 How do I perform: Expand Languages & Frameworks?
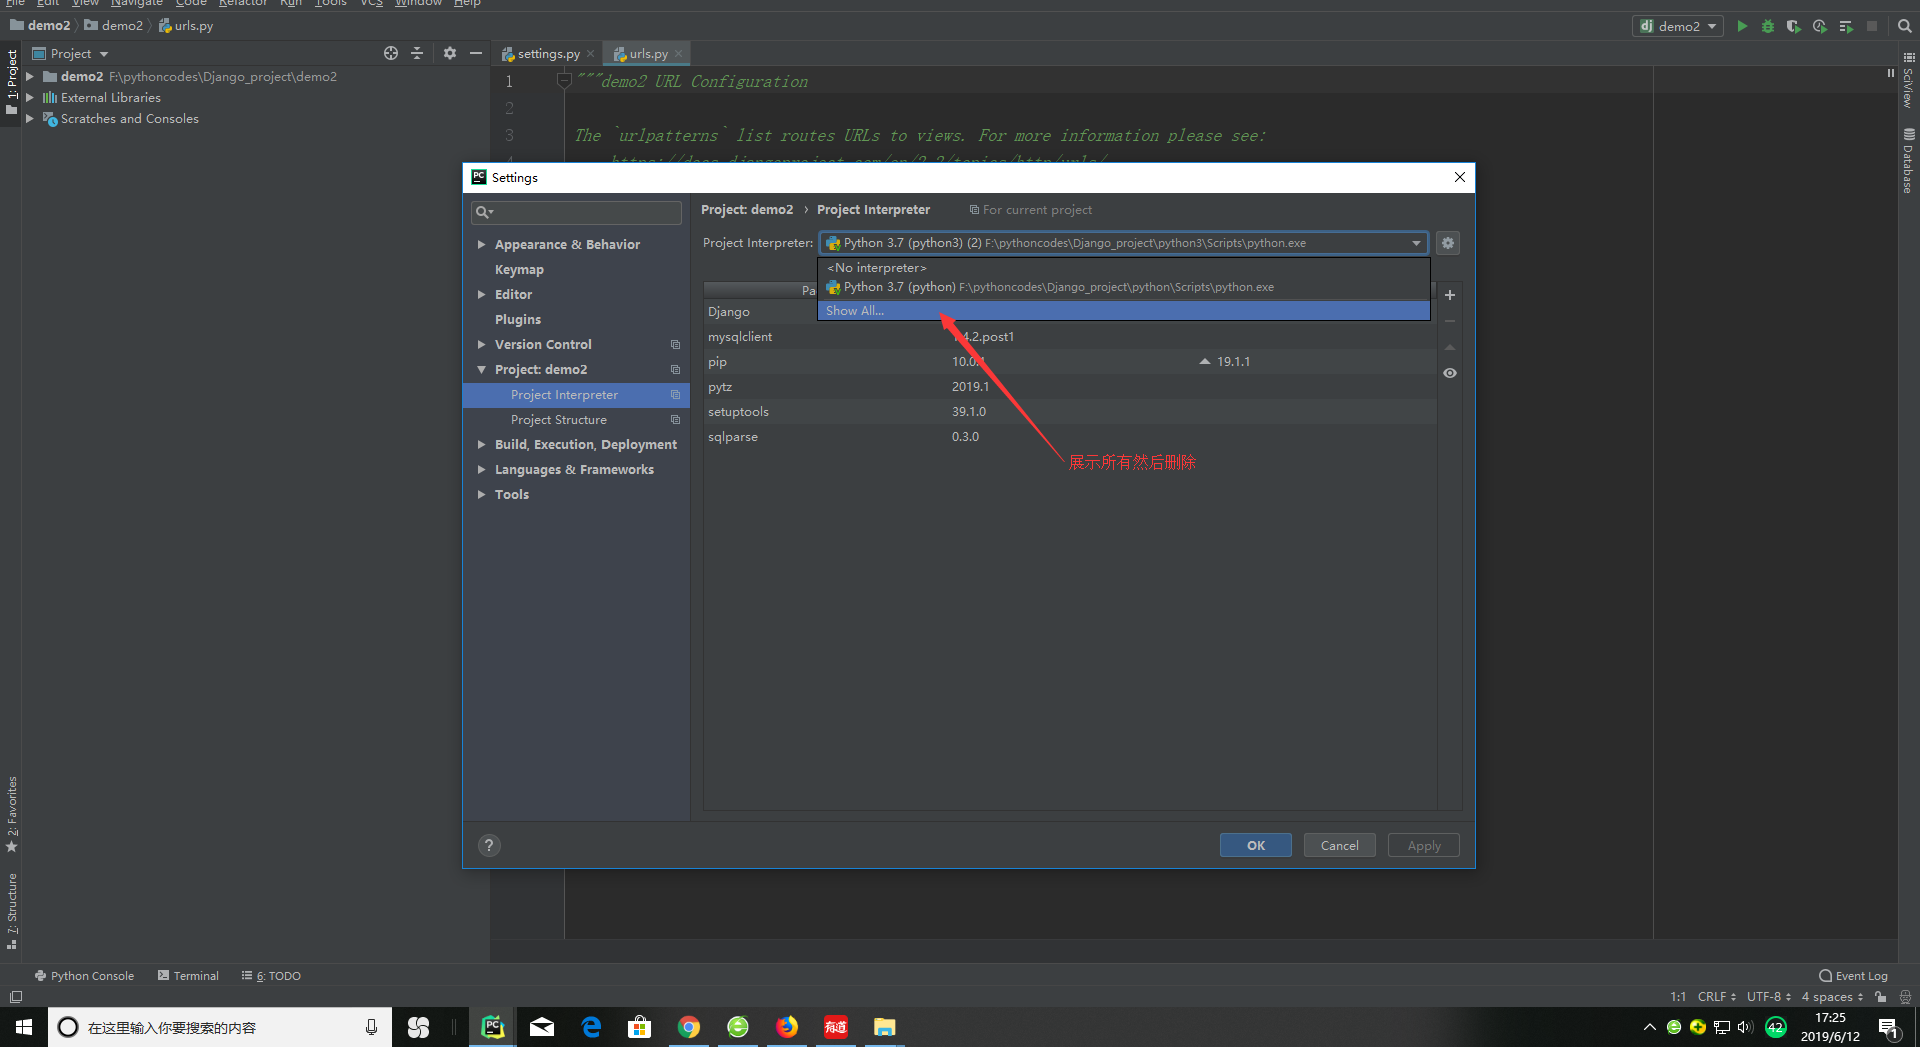481,470
